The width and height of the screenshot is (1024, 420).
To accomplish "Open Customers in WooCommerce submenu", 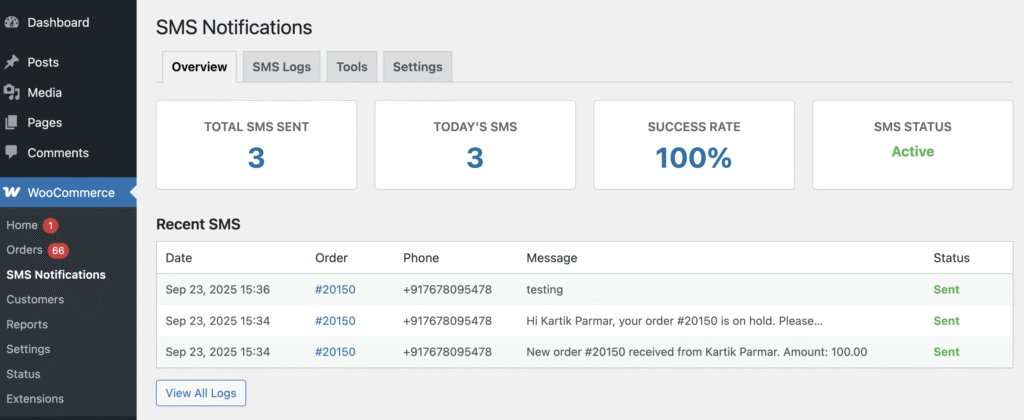I will click(x=35, y=299).
